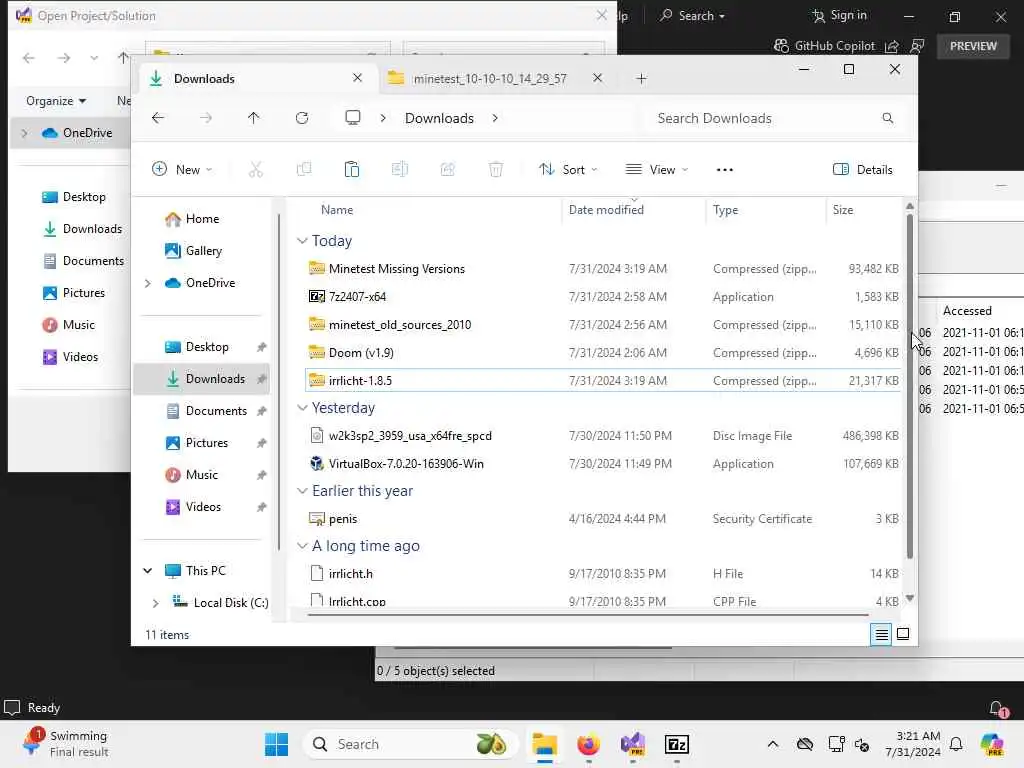
Task: Click the taskbar Search box
Action: coord(409,744)
